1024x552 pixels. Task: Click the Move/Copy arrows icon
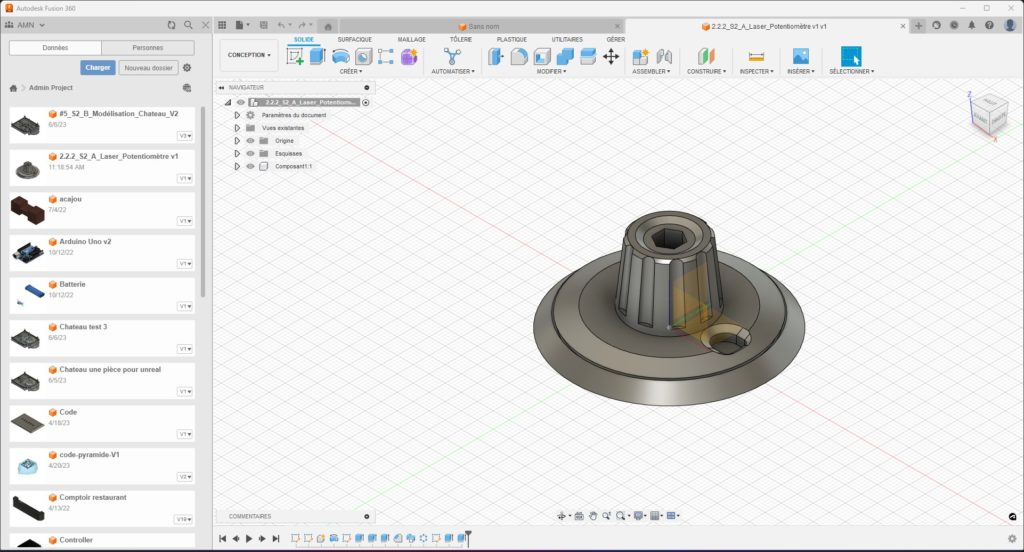tap(610, 57)
